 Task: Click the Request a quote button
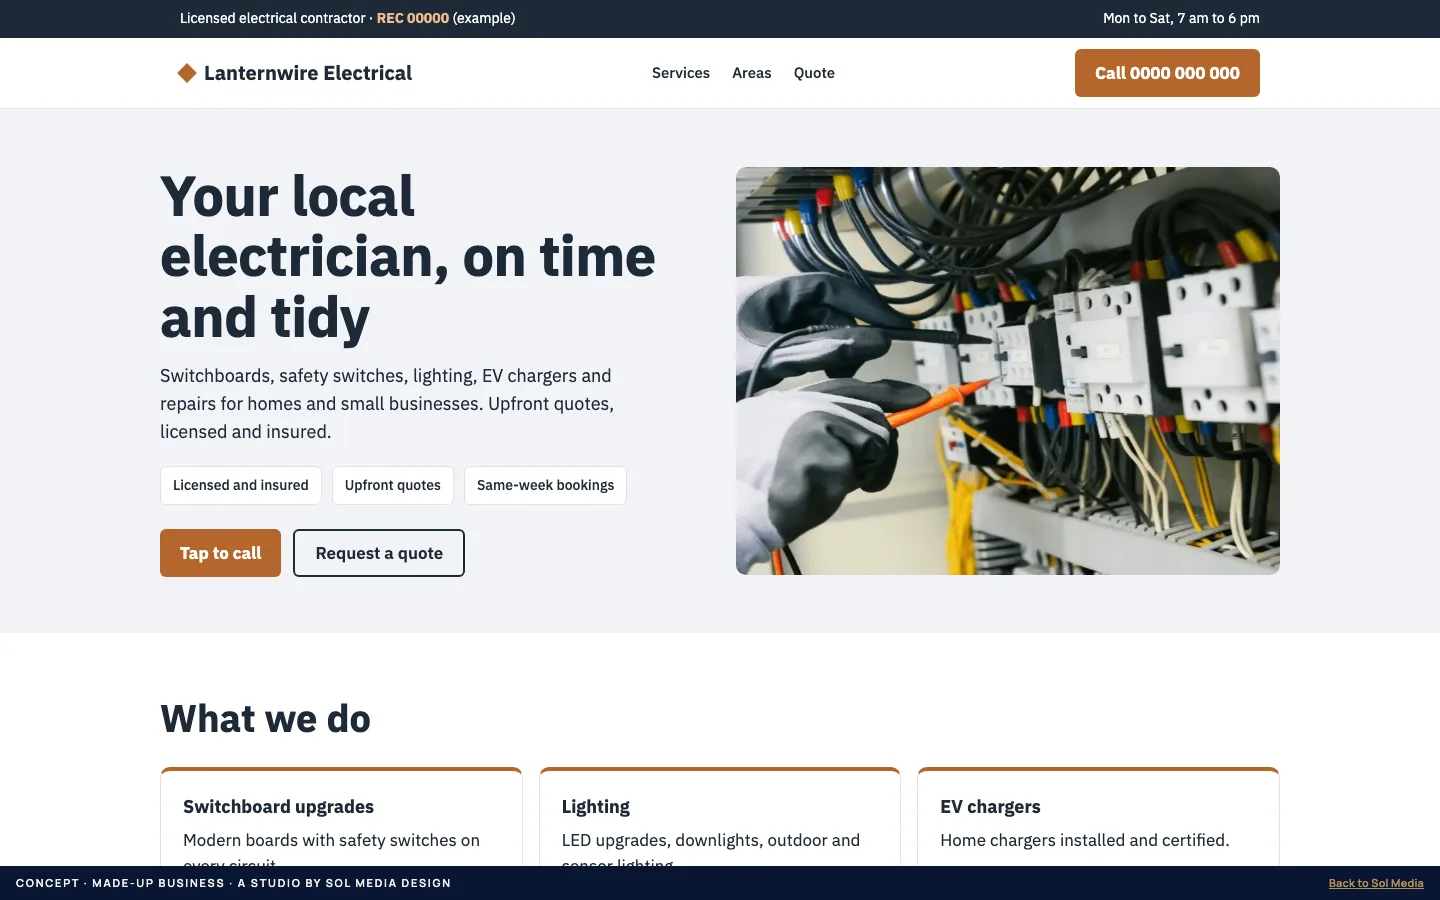coord(379,553)
